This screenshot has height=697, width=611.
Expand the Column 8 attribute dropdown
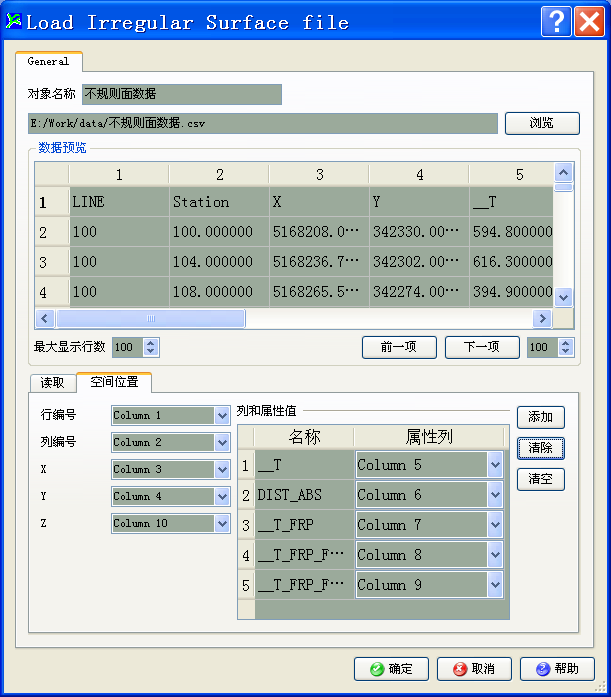(x=495, y=555)
